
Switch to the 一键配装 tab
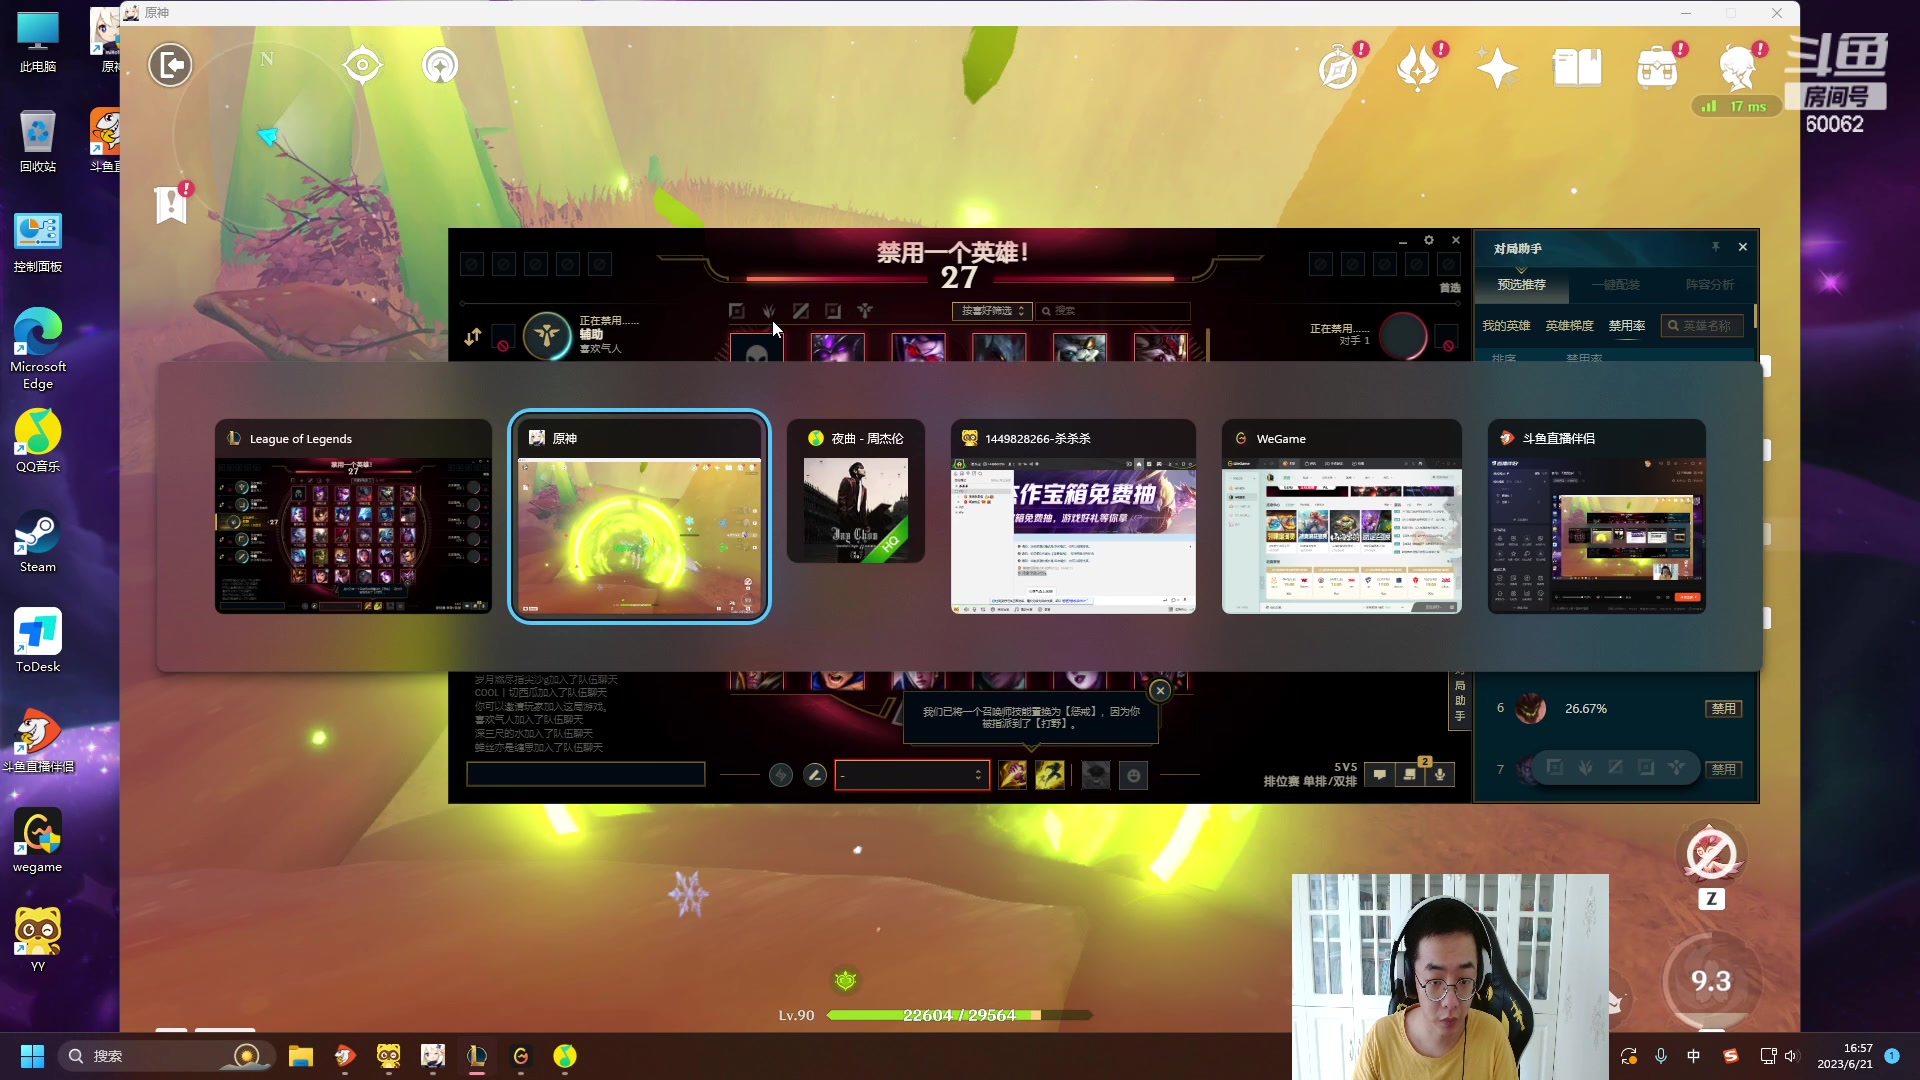[x=1616, y=285]
